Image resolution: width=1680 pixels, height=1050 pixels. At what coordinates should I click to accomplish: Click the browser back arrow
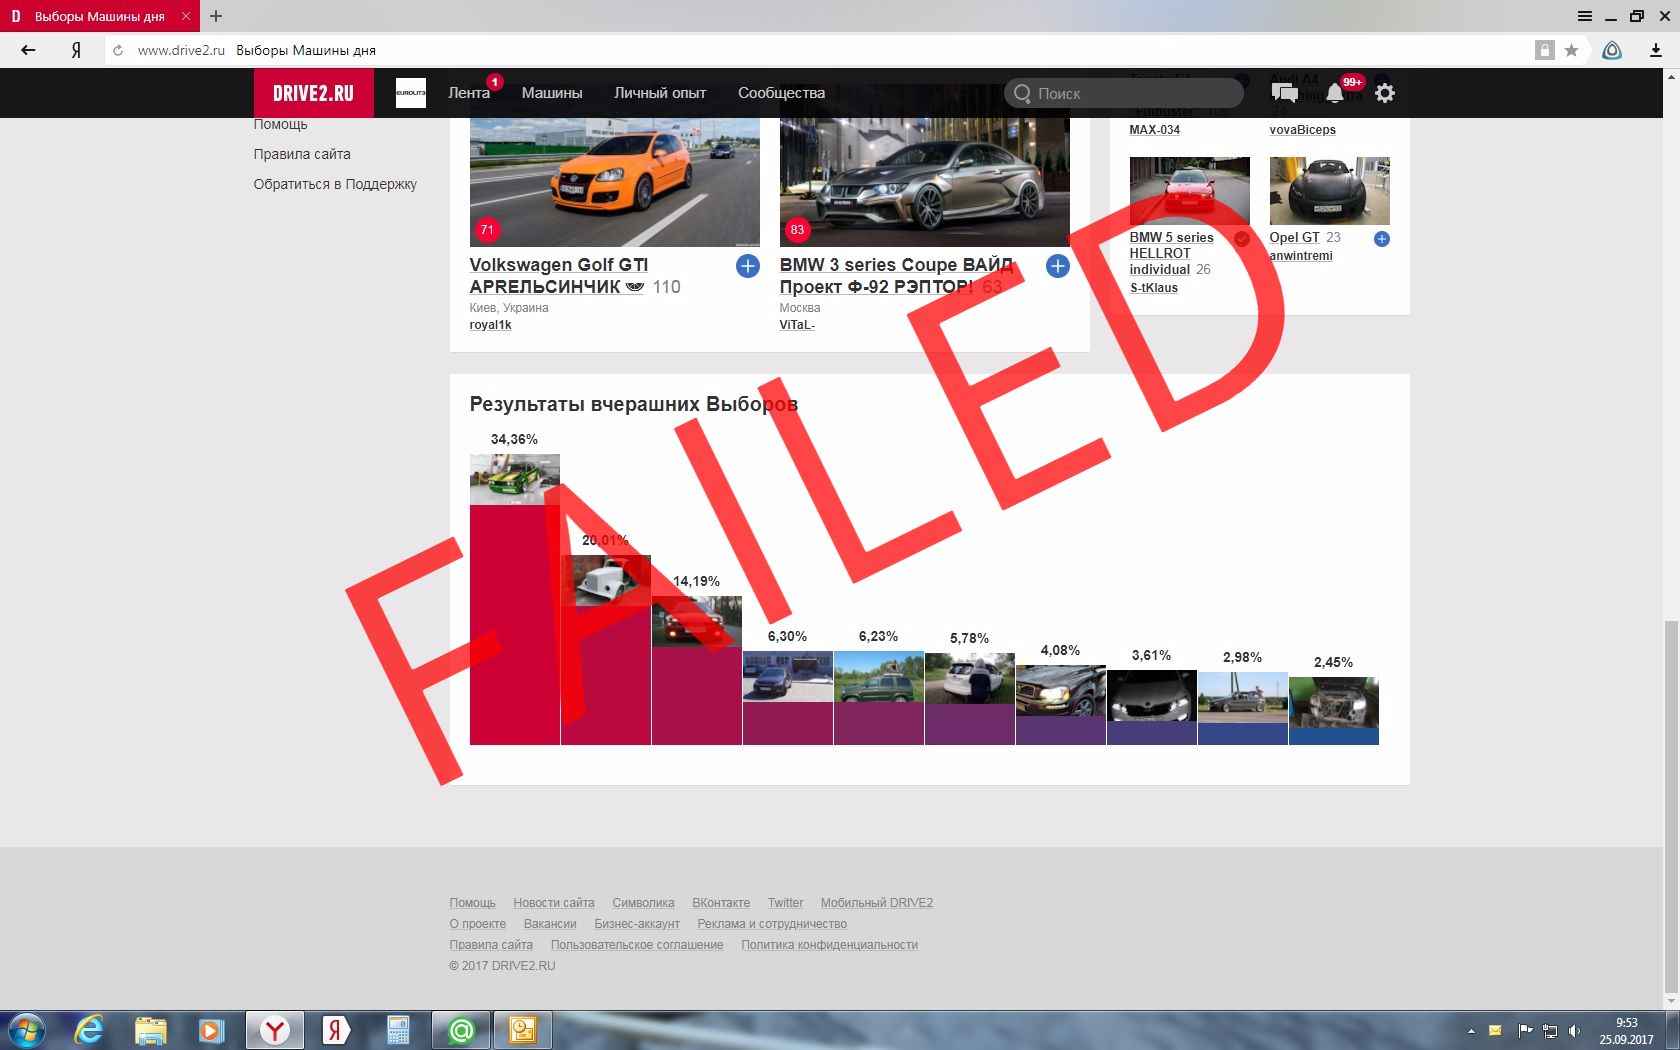click(x=28, y=50)
